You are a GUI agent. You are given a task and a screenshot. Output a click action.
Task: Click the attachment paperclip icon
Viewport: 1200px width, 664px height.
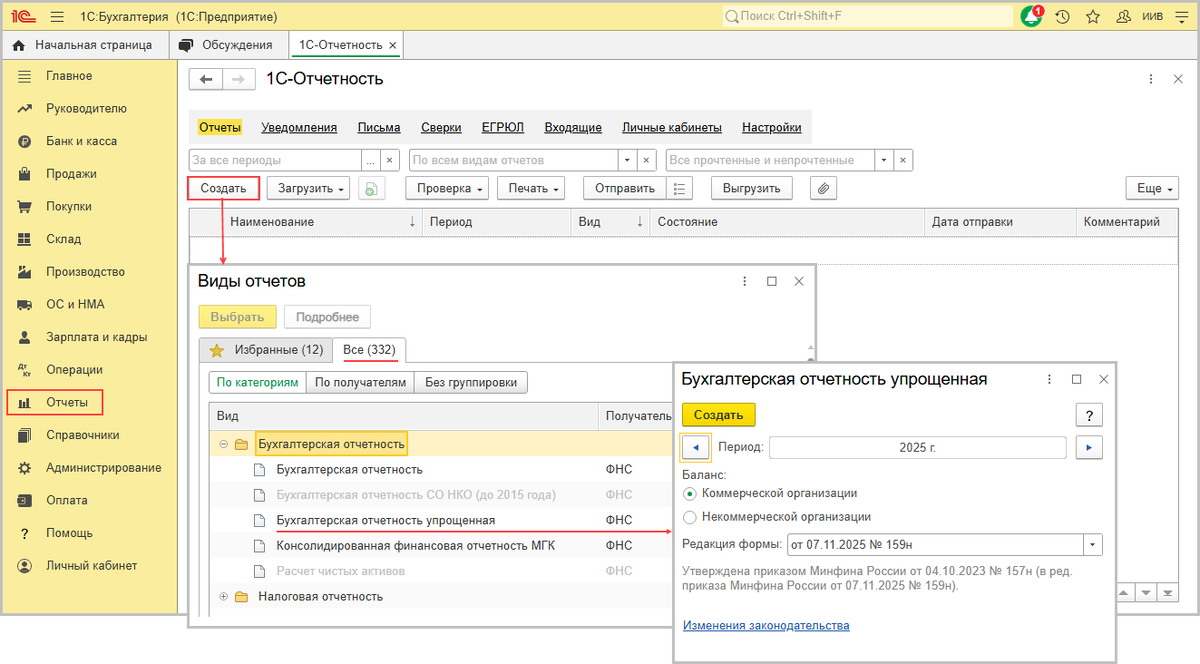click(823, 188)
